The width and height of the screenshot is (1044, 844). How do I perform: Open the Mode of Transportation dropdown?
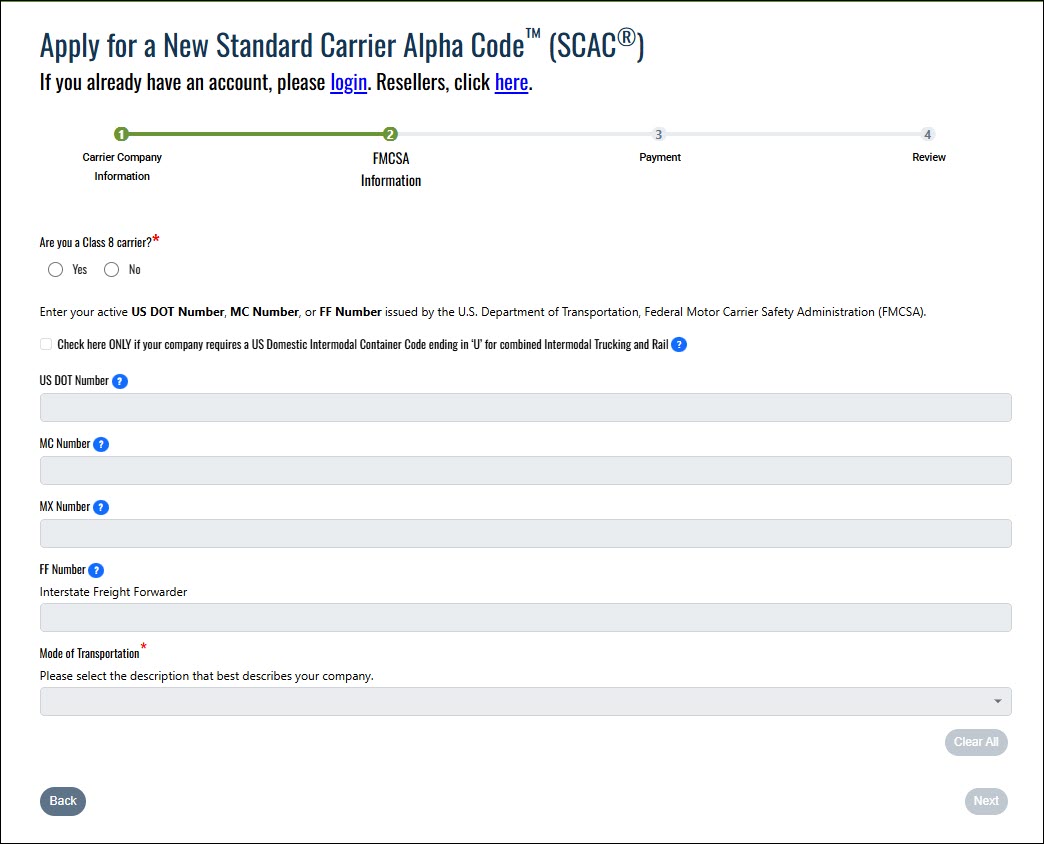click(x=525, y=701)
